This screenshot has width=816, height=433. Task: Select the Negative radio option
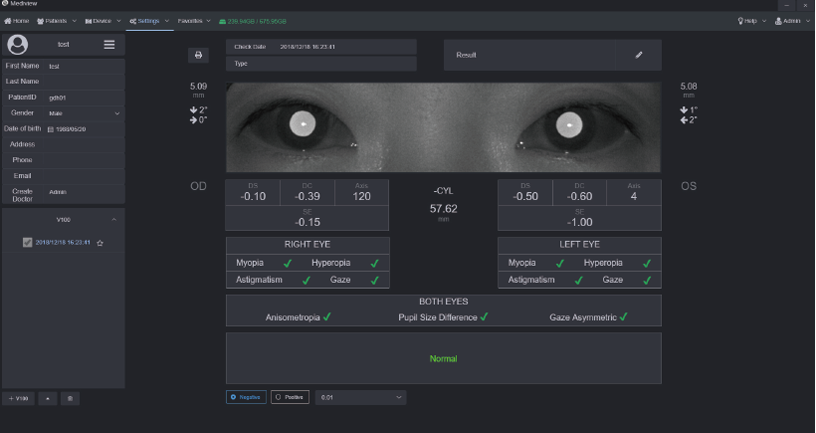(246, 397)
